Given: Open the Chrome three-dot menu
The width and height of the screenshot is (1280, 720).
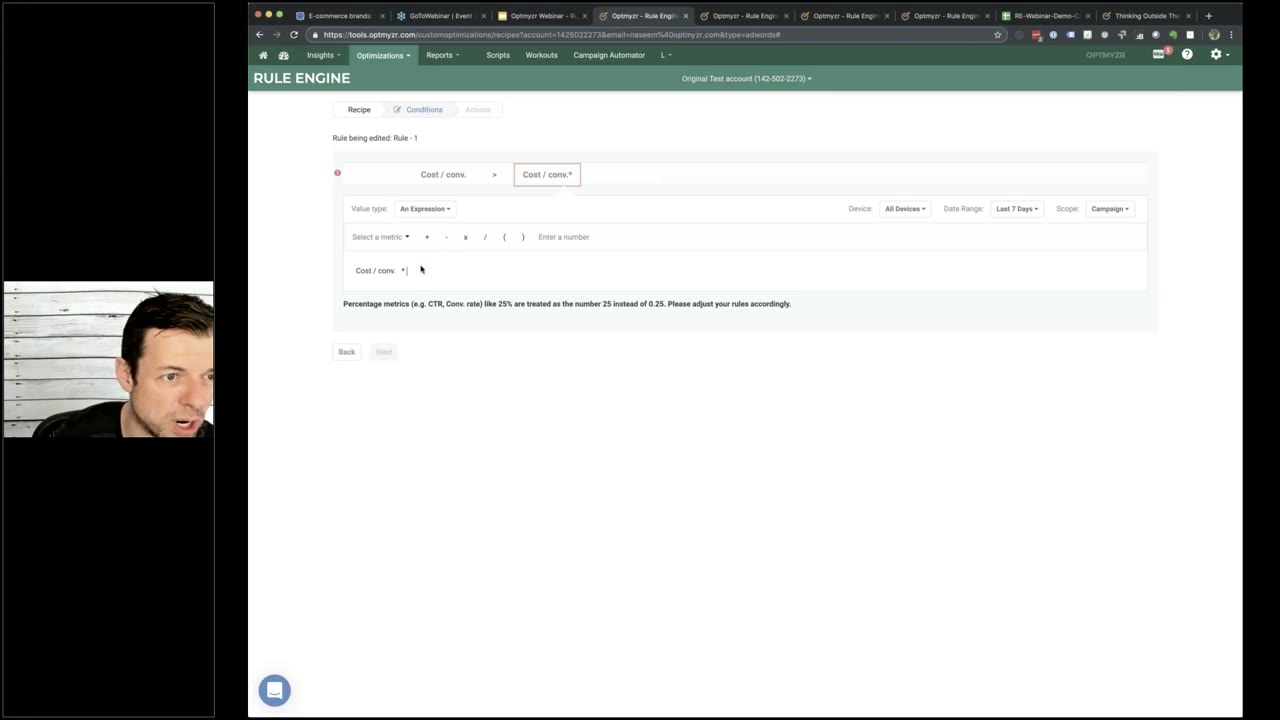Looking at the screenshot, I should tap(1231, 35).
